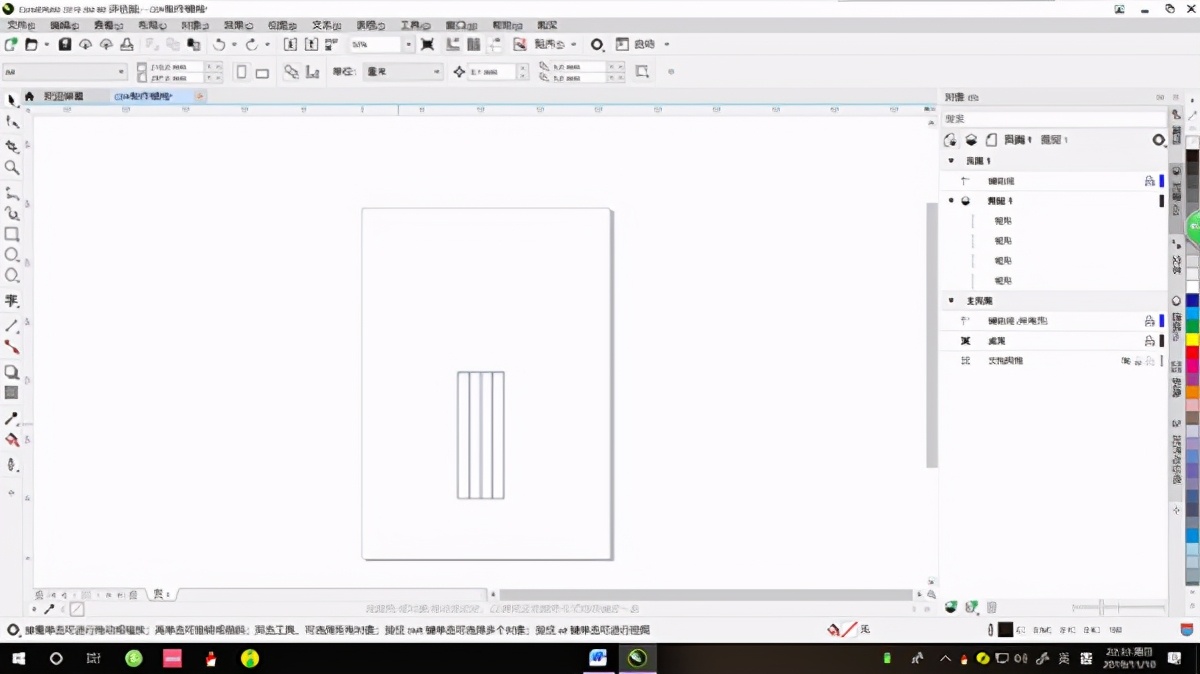1200x674 pixels.
Task: Lock the grid layer in Objects docker
Action: pos(1150,340)
